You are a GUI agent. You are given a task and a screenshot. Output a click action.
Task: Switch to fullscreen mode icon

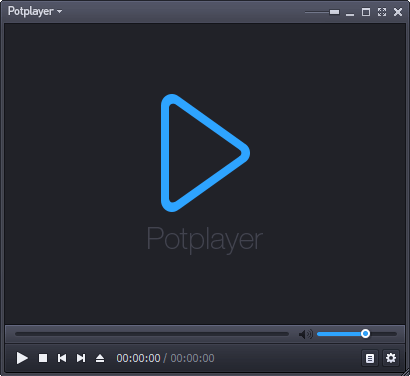(x=382, y=12)
